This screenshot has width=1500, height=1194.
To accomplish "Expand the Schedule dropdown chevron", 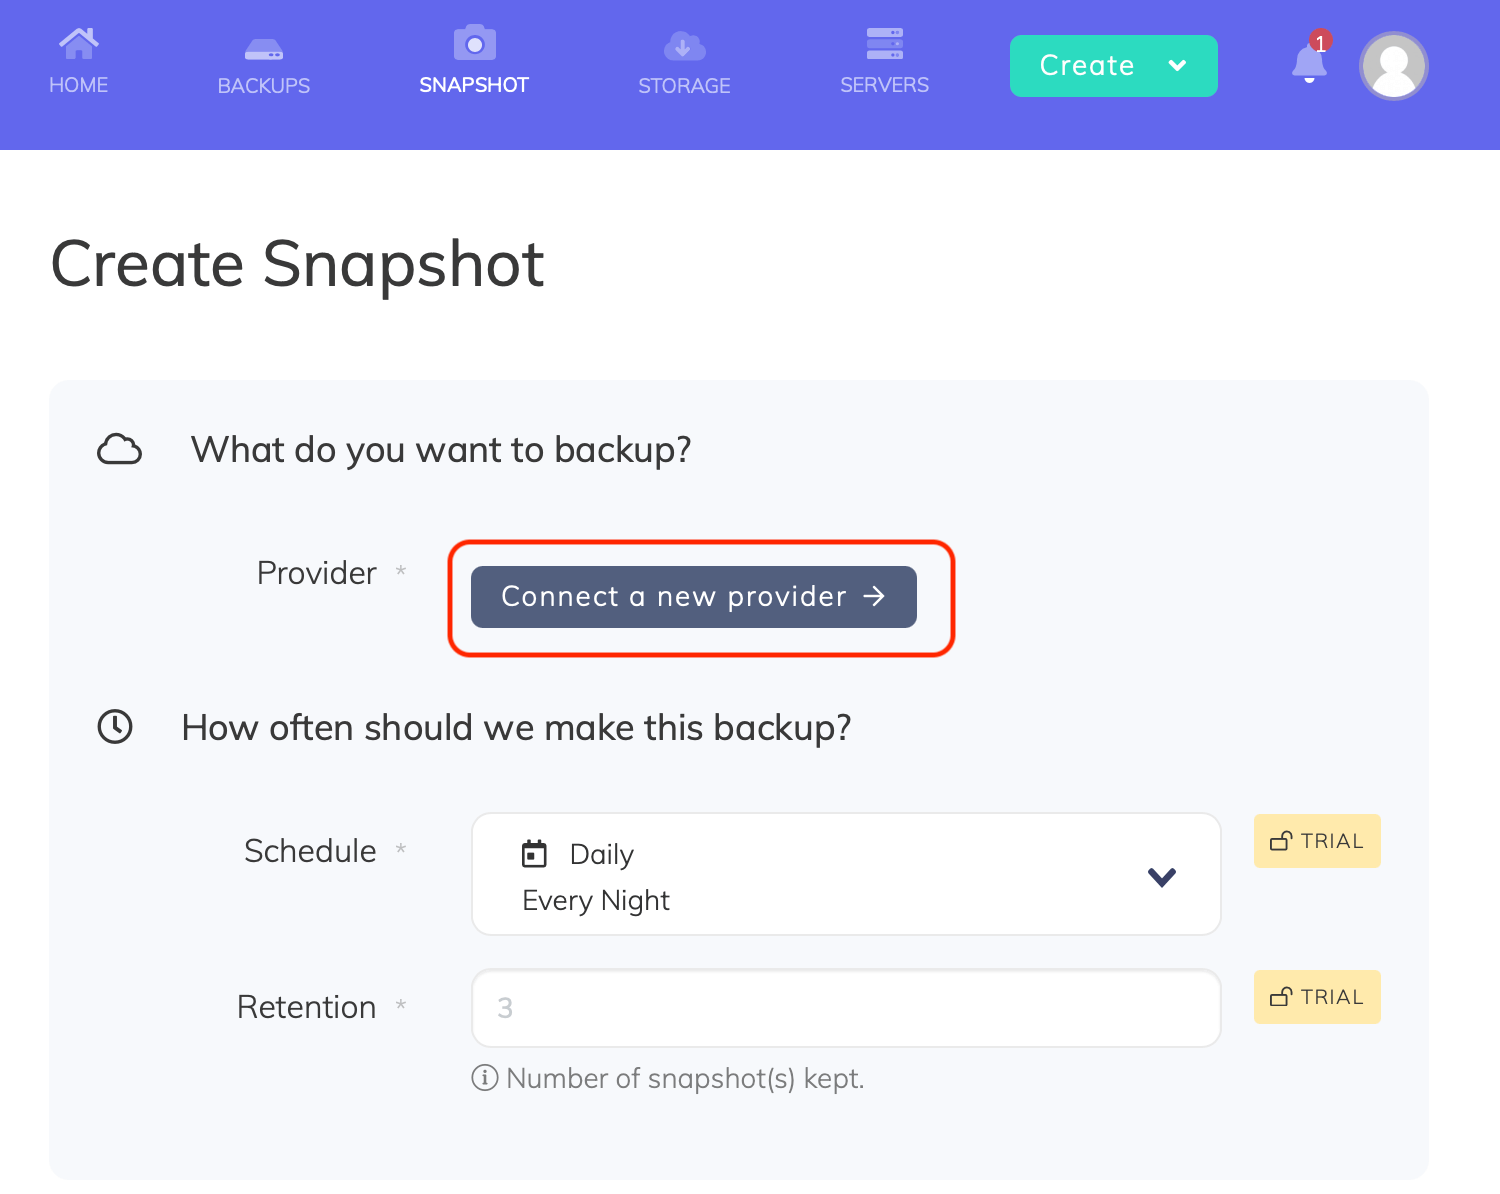I will tap(1162, 876).
